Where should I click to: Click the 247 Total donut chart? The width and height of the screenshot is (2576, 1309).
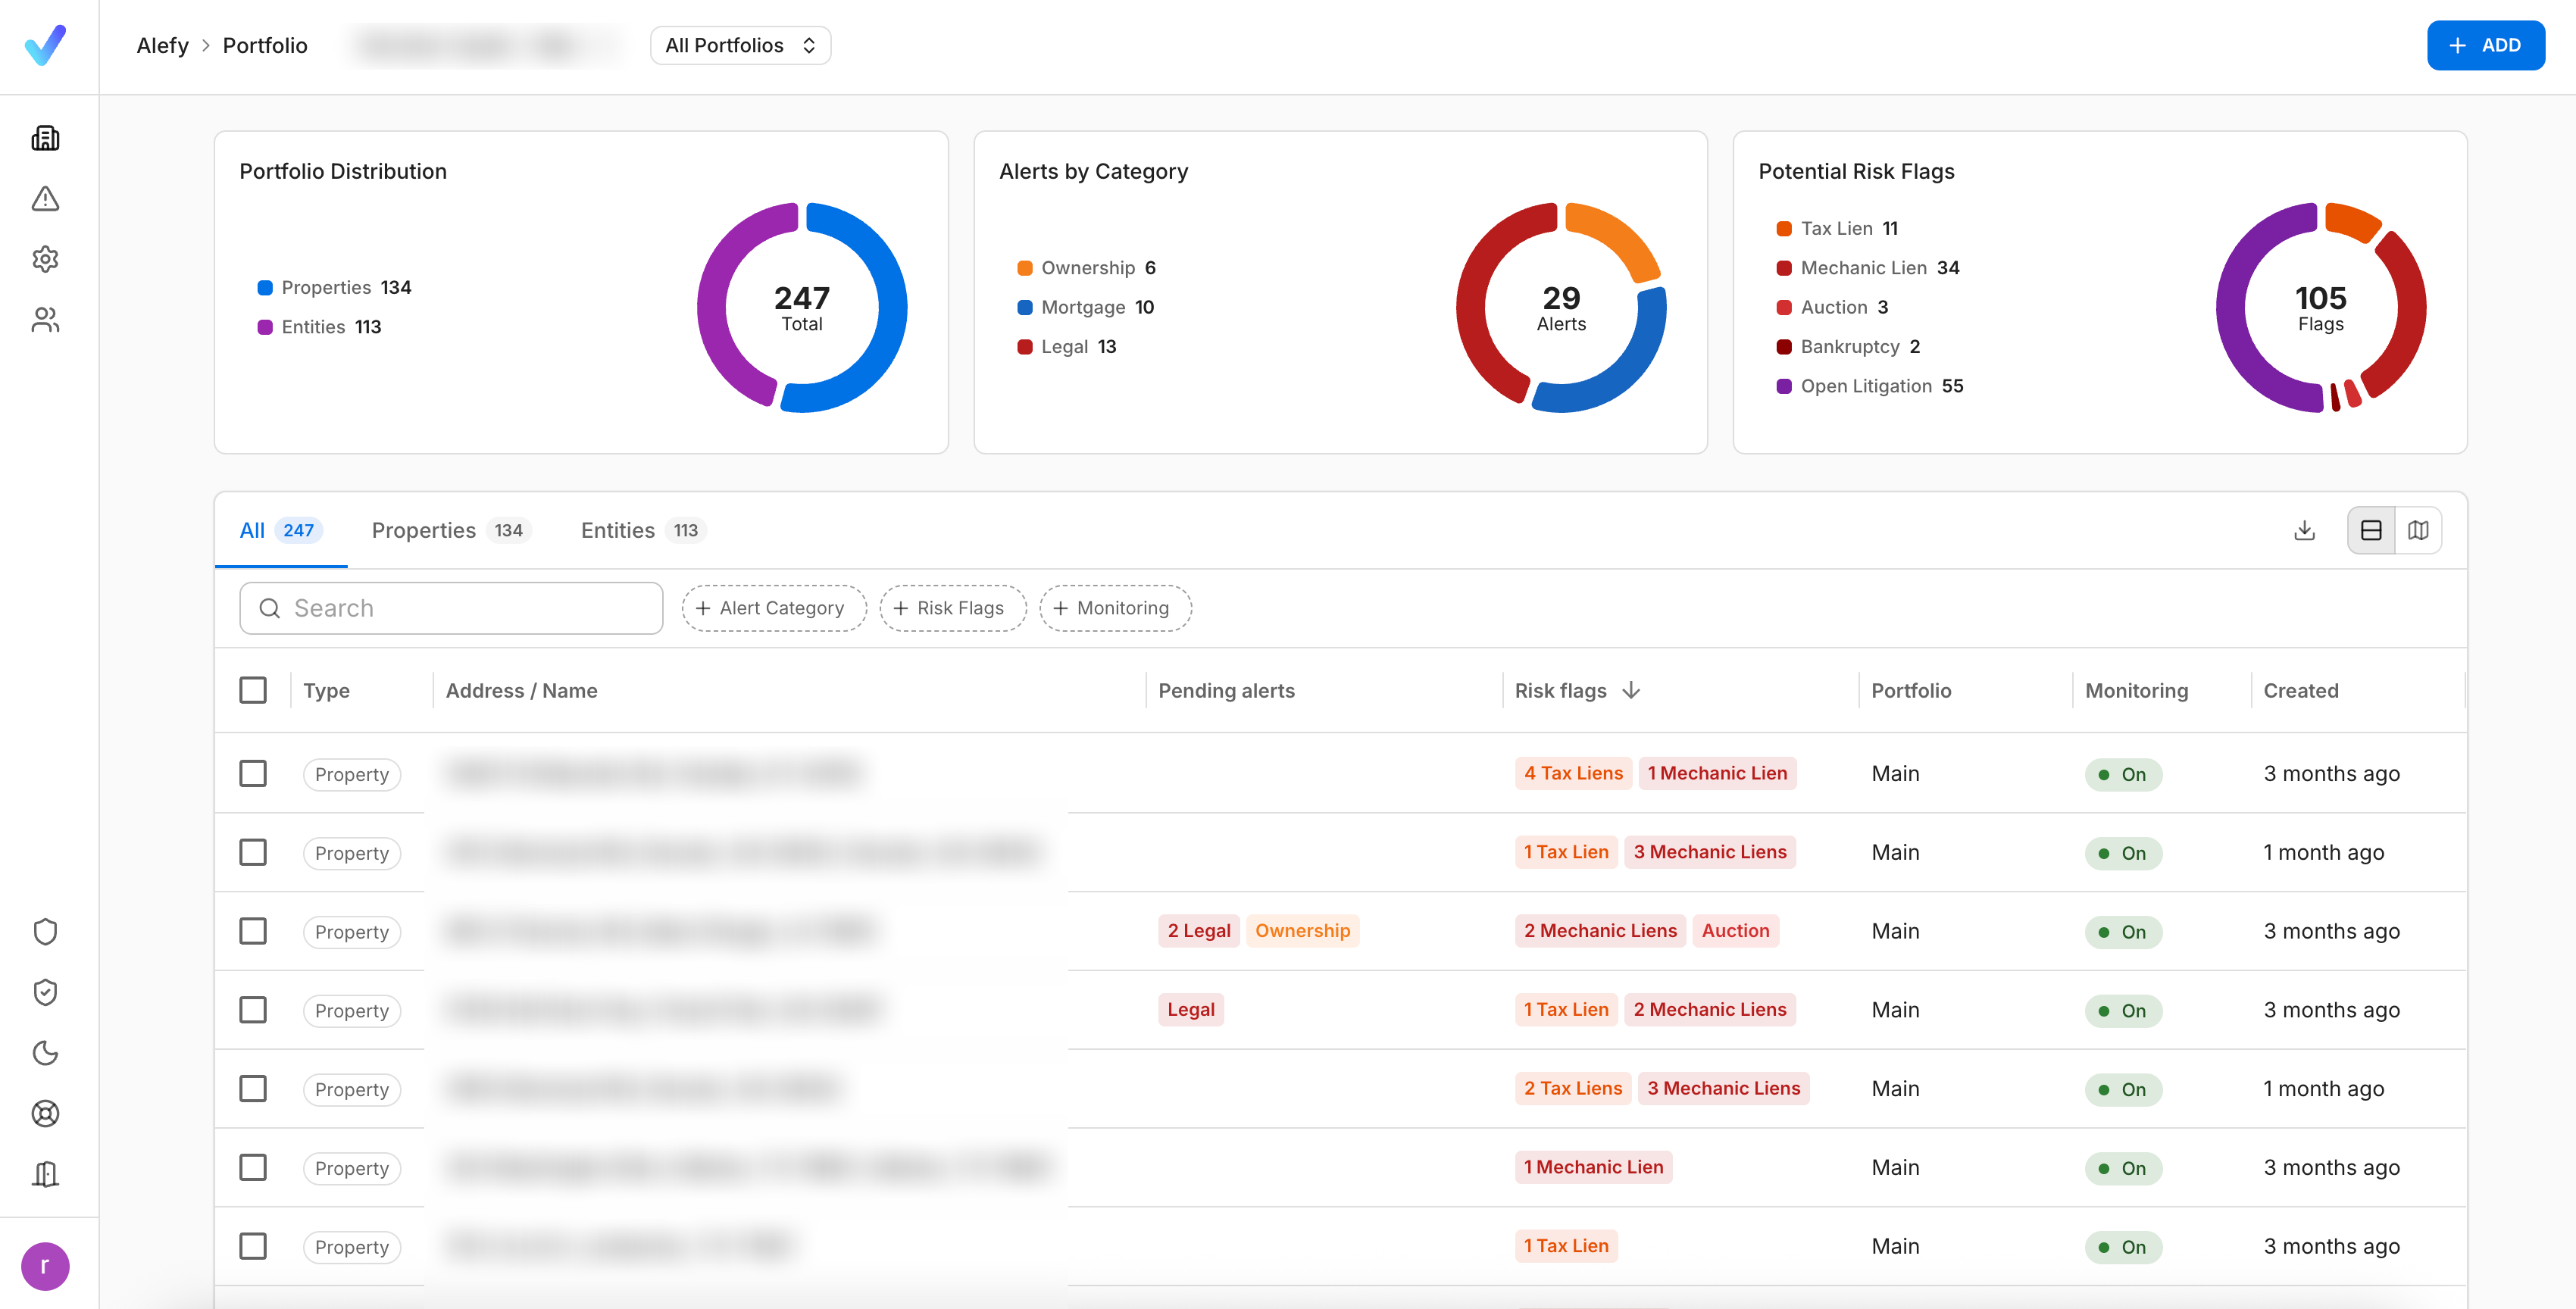pyautogui.click(x=802, y=308)
